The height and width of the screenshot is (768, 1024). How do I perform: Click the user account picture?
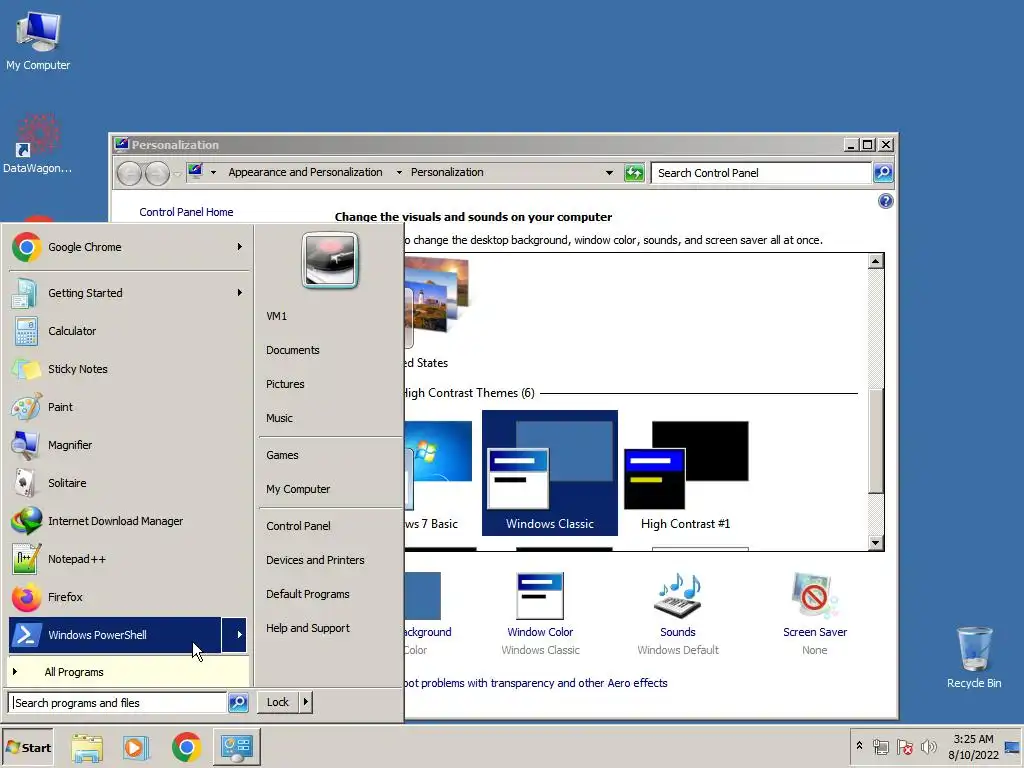[x=330, y=260]
